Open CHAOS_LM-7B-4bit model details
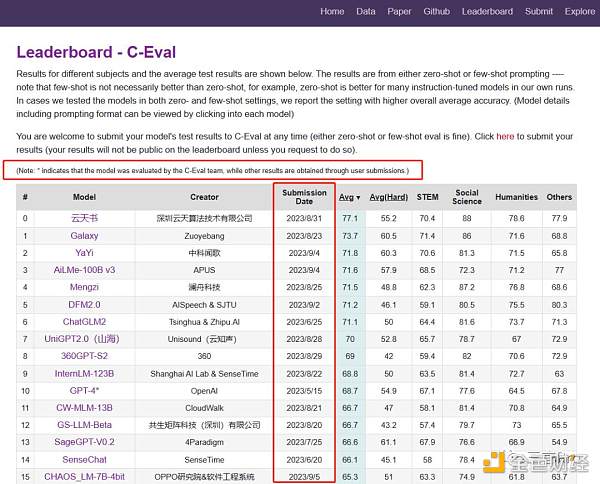The width and height of the screenshot is (600, 484). pyautogui.click(x=84, y=477)
